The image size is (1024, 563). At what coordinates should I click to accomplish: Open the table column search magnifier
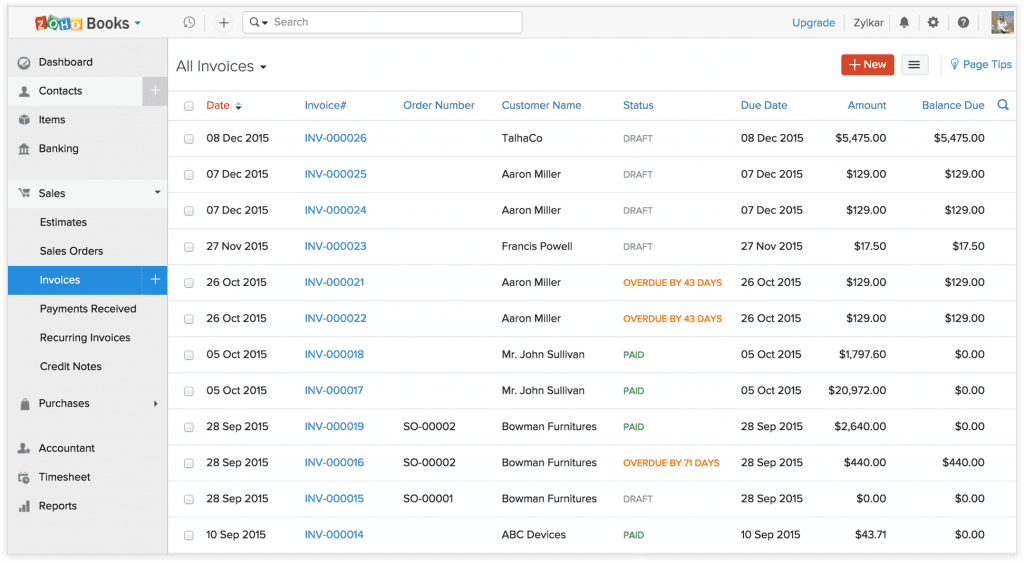[1003, 105]
